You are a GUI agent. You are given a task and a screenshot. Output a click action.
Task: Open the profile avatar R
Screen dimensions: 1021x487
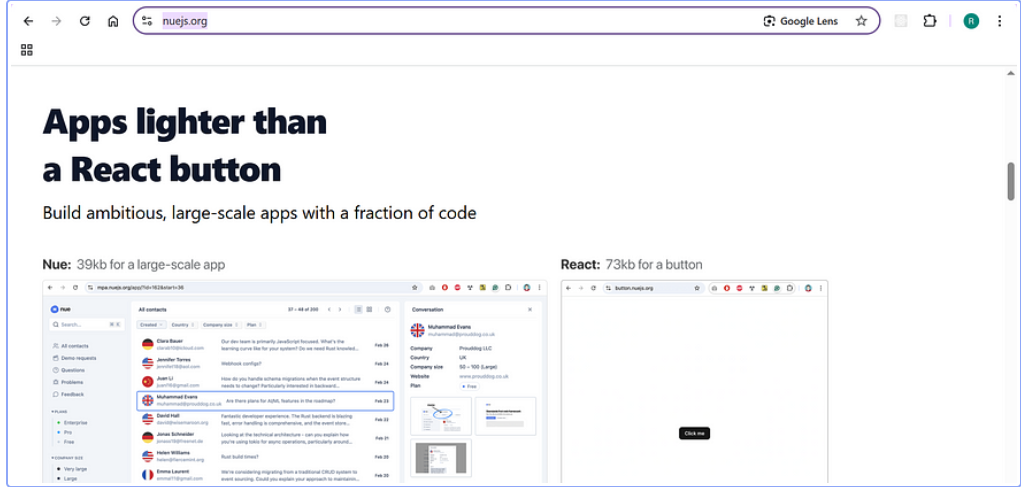pos(971,21)
